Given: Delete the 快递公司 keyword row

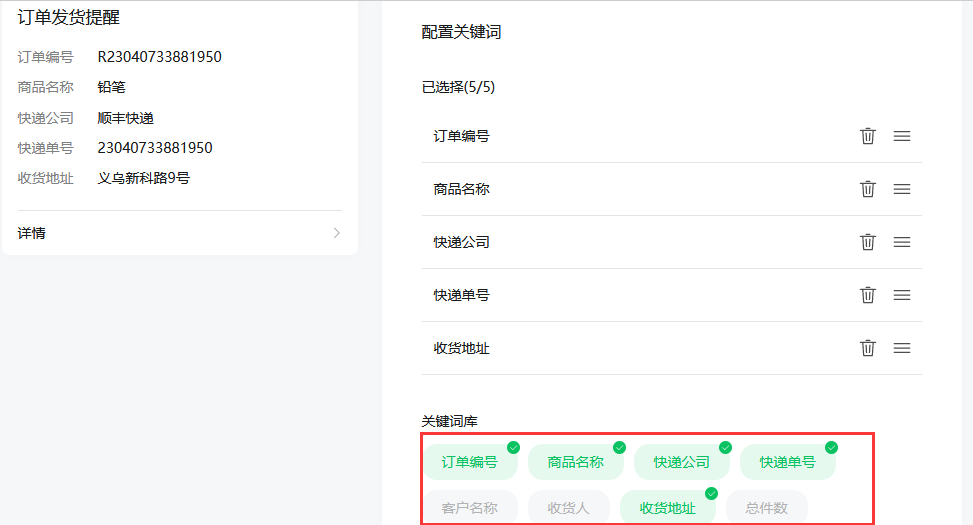Looking at the screenshot, I should coord(868,242).
